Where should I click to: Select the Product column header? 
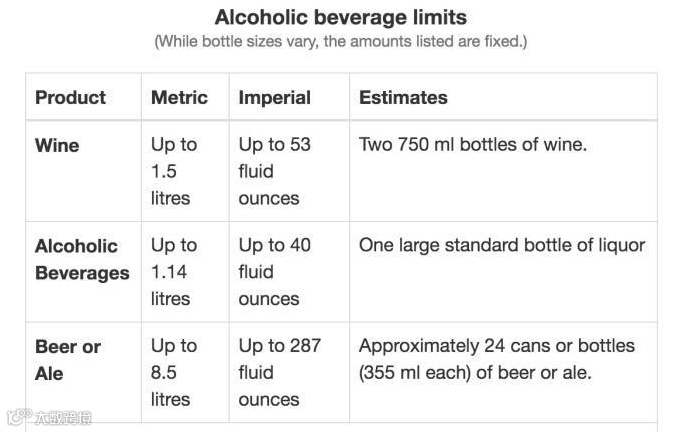71,98
